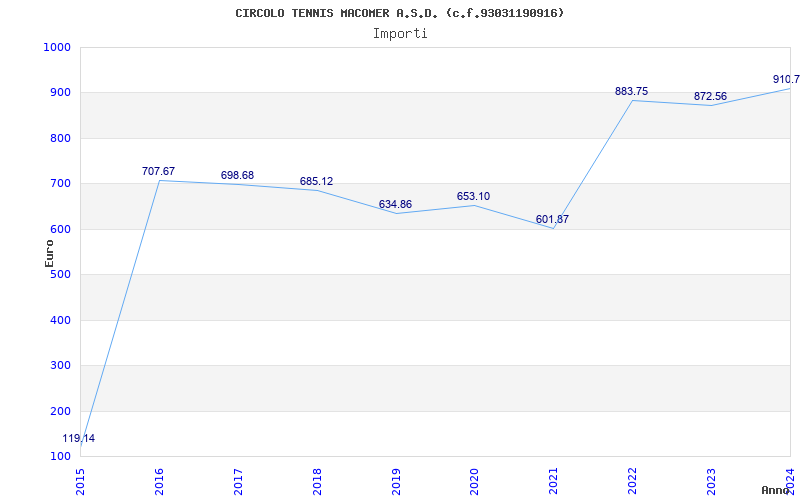This screenshot has height=500, width=800.
Task: Click the 800 y-axis tick label
Action: tap(60, 138)
